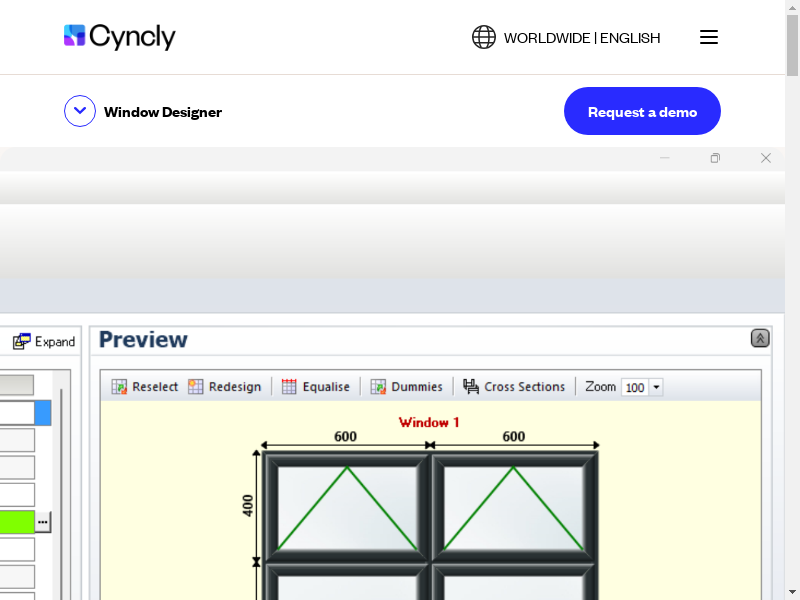The width and height of the screenshot is (800, 600).
Task: Click the Equalise toolbar icon
Action: click(289, 387)
